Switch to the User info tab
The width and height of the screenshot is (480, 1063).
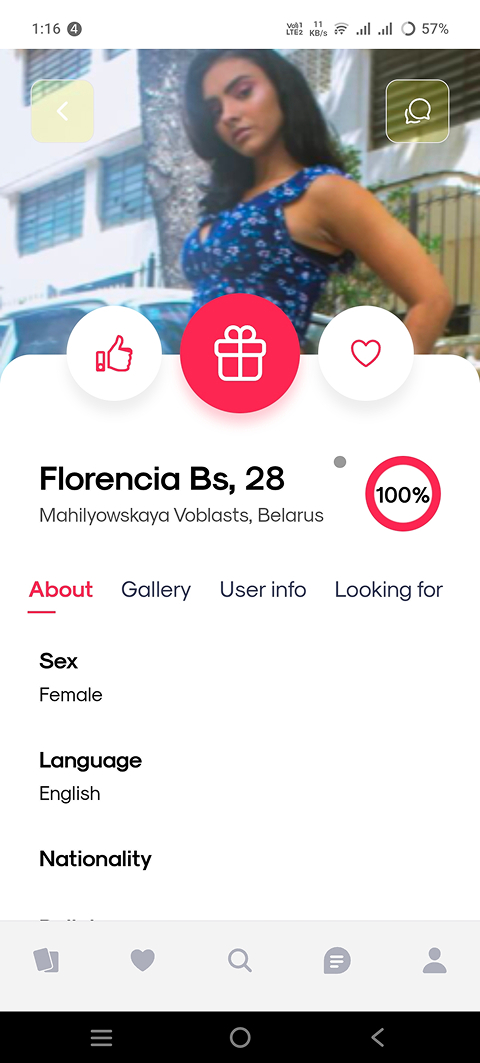(263, 590)
